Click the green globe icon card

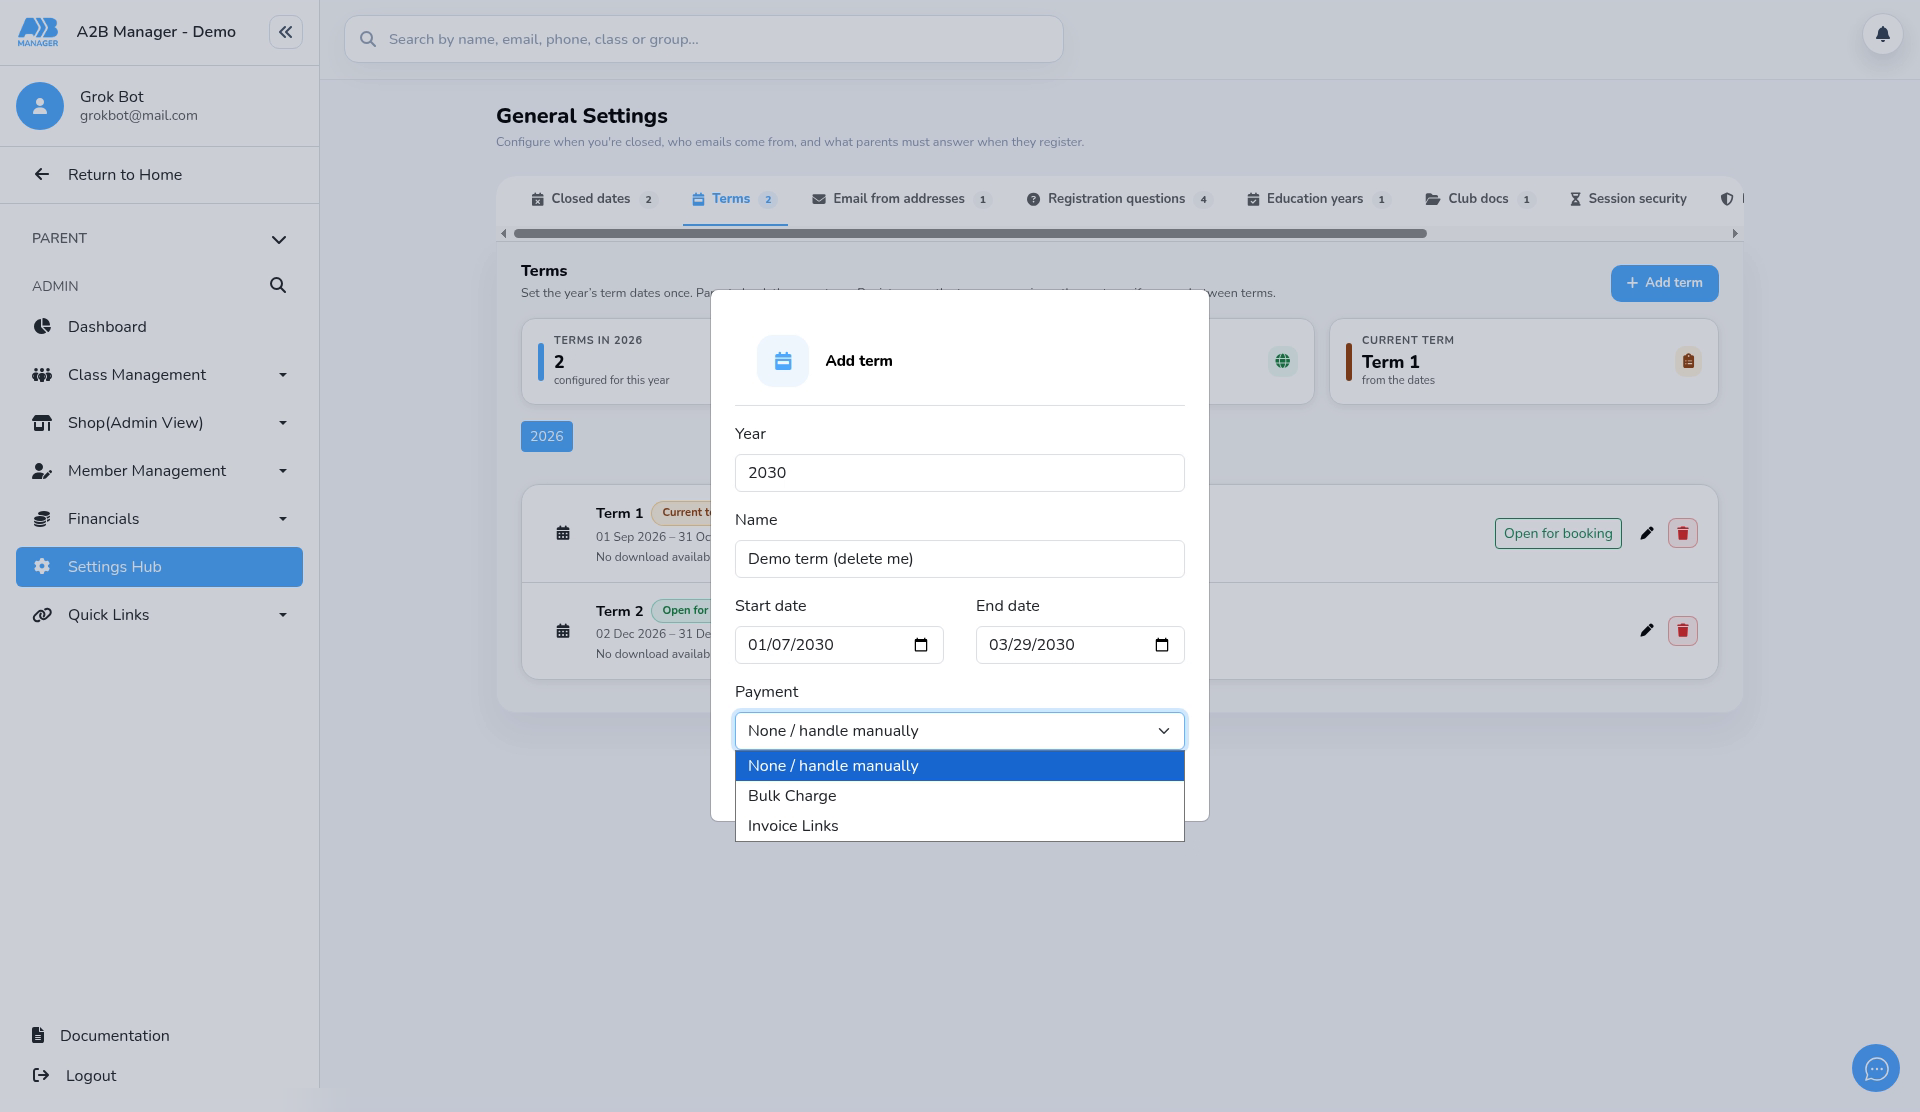coord(1282,361)
